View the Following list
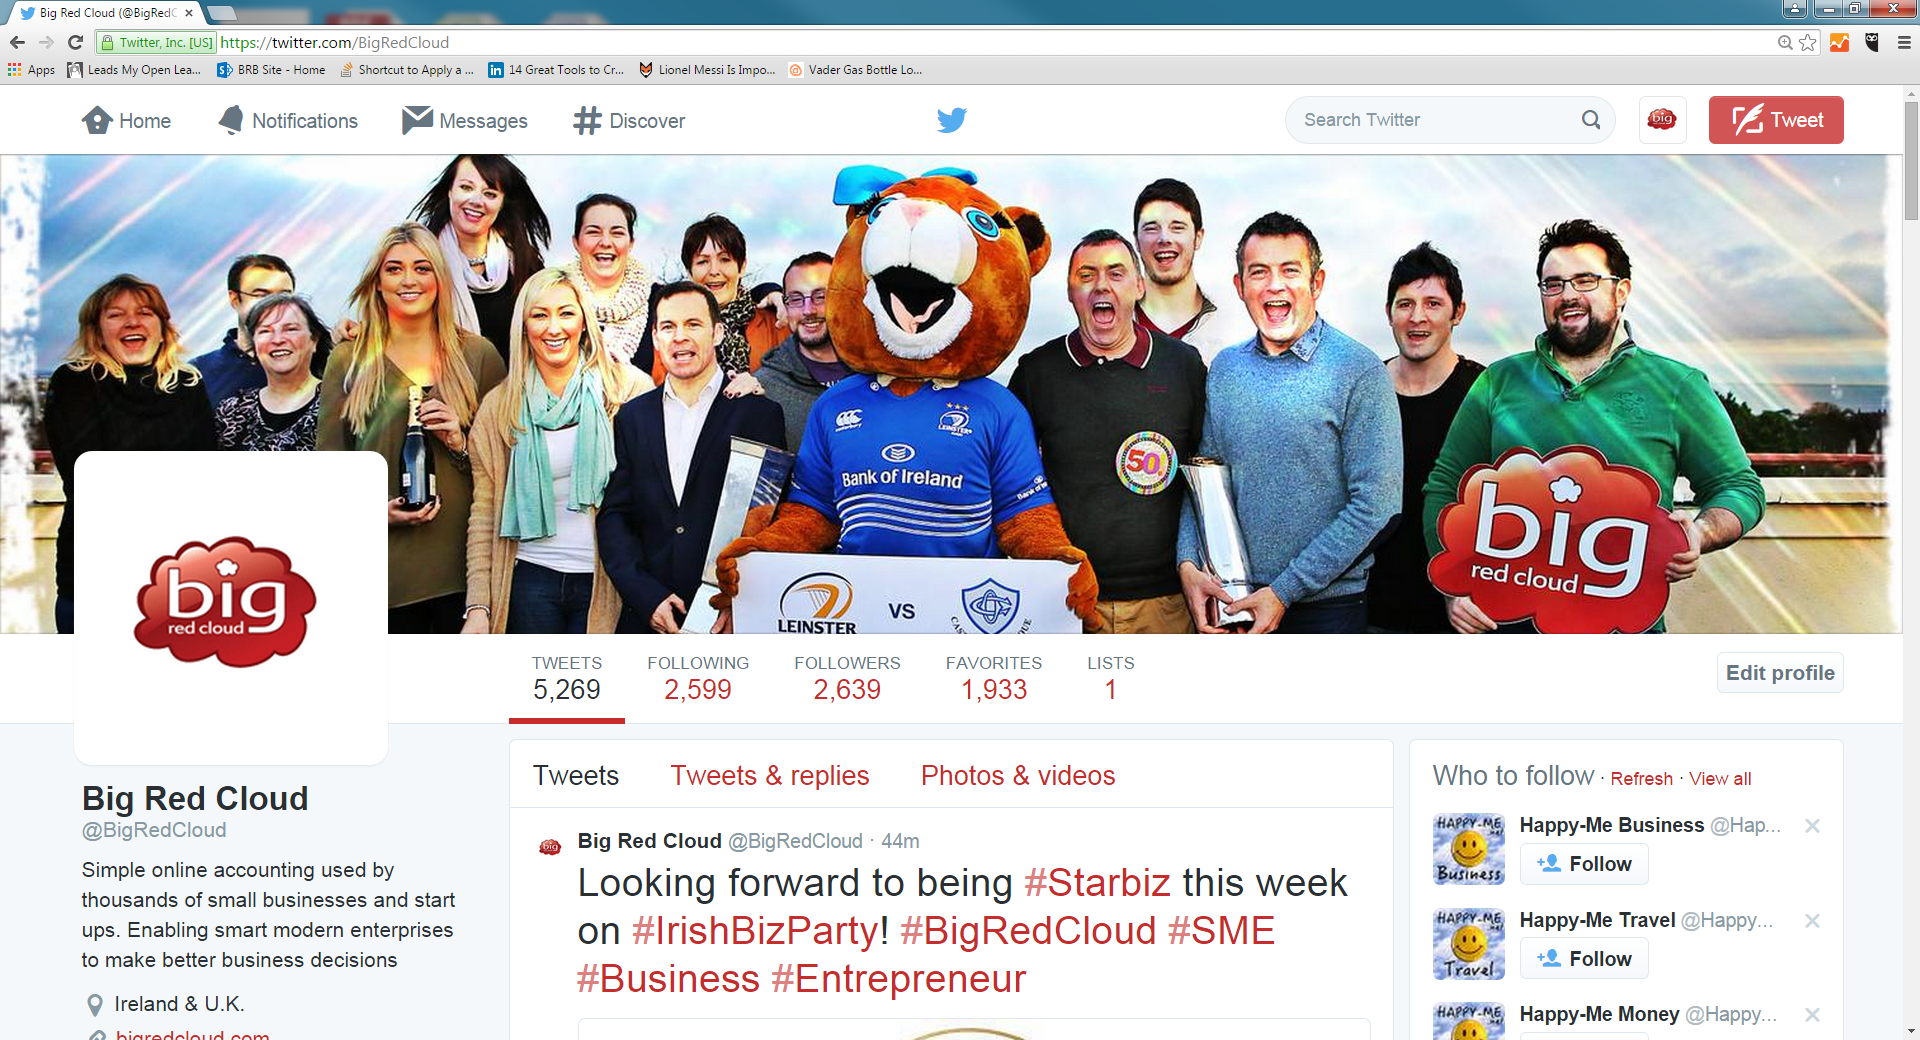This screenshot has height=1040, width=1920. 698,678
